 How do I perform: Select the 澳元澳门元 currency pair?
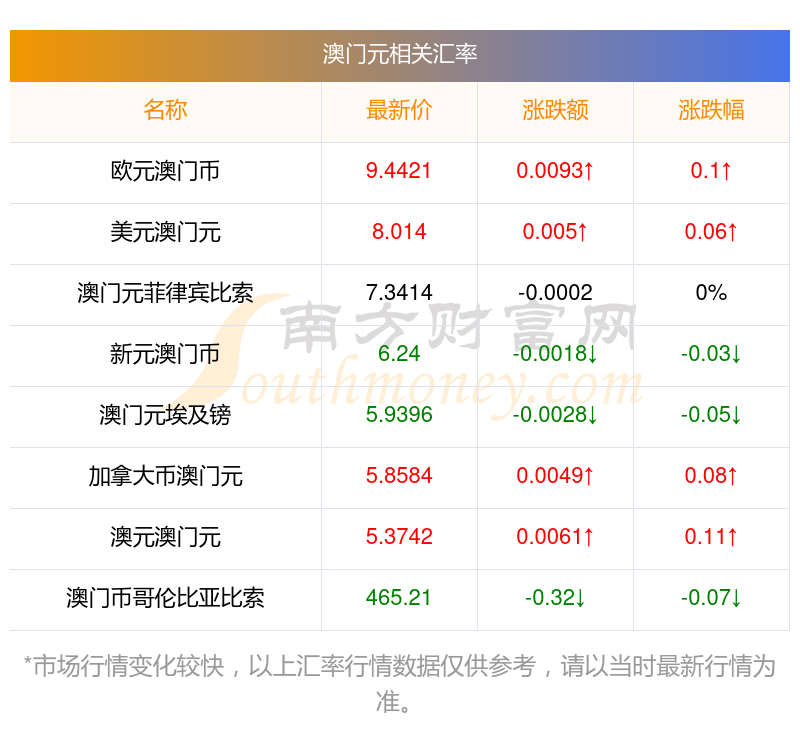coord(165,537)
